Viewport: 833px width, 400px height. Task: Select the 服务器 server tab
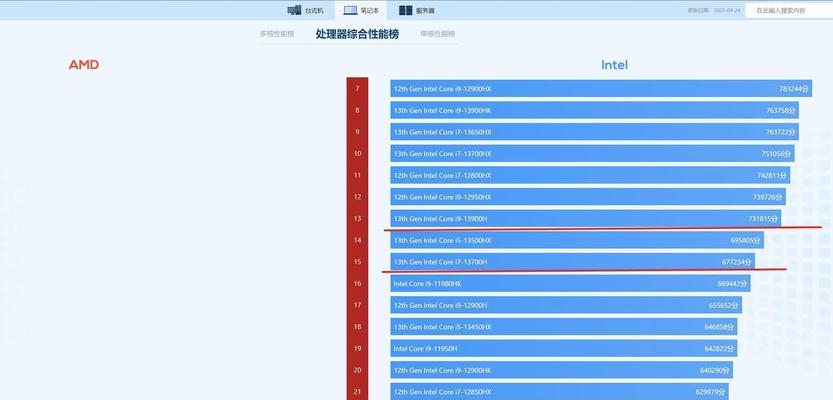pos(416,11)
